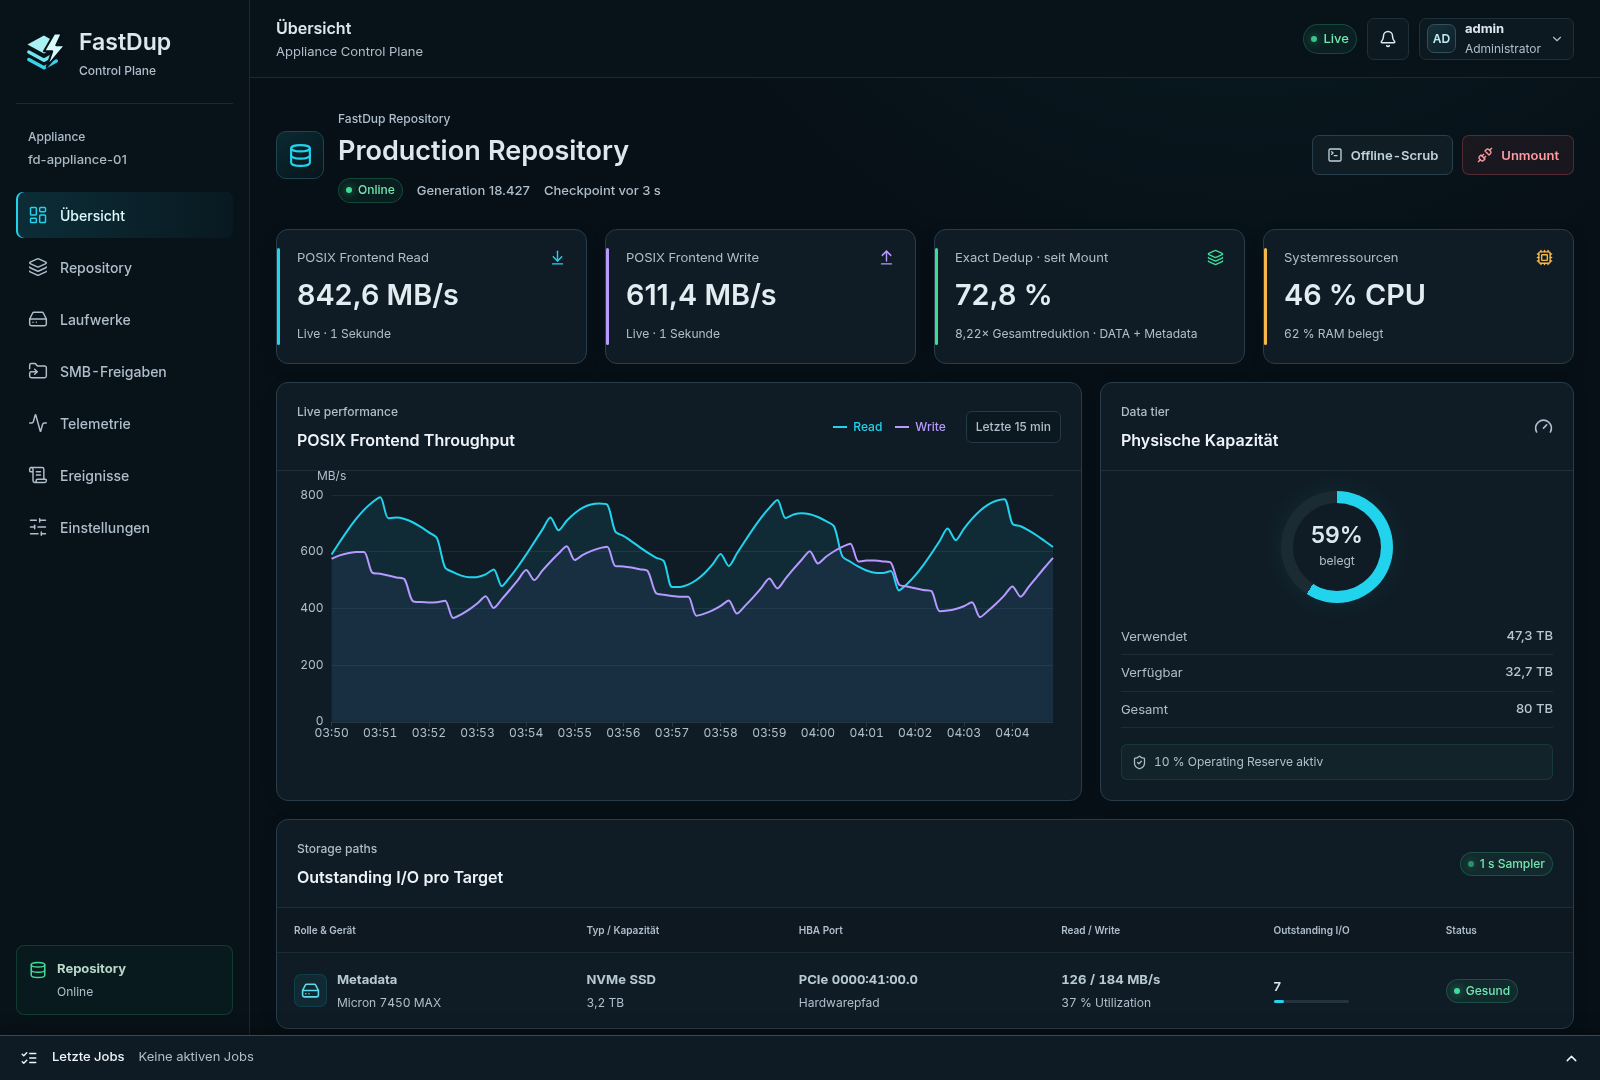
Task: Open the Letzte 15 min time range selector
Action: tap(1013, 427)
